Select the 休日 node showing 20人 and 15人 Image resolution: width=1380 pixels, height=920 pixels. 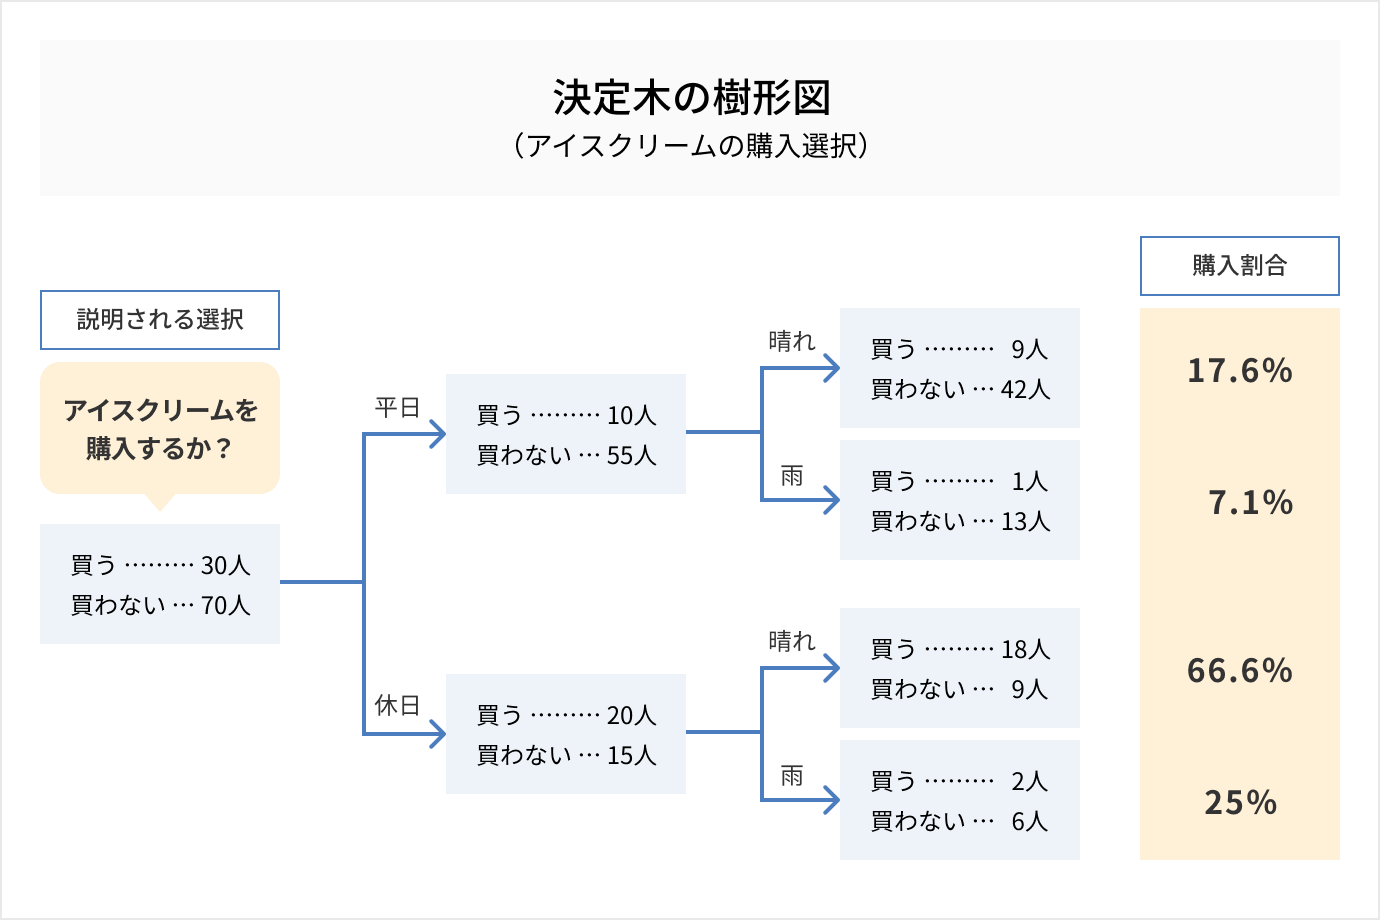[566, 734]
